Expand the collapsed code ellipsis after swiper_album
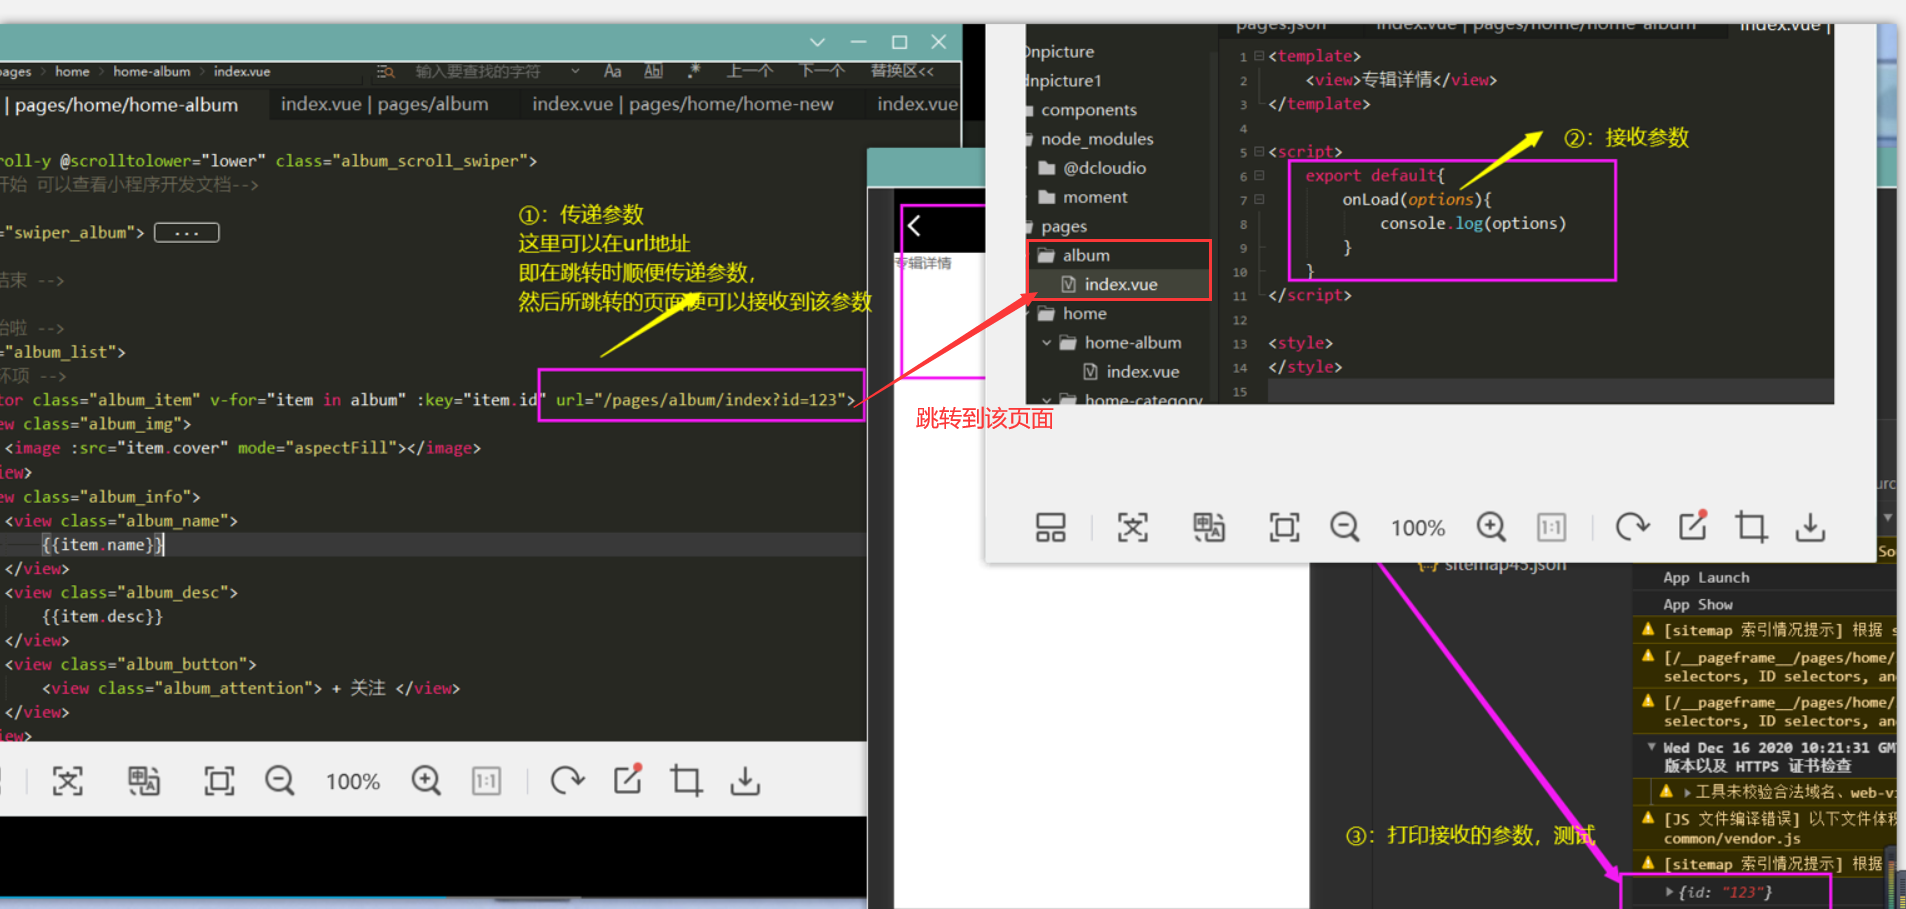This screenshot has height=909, width=1906. (x=187, y=233)
